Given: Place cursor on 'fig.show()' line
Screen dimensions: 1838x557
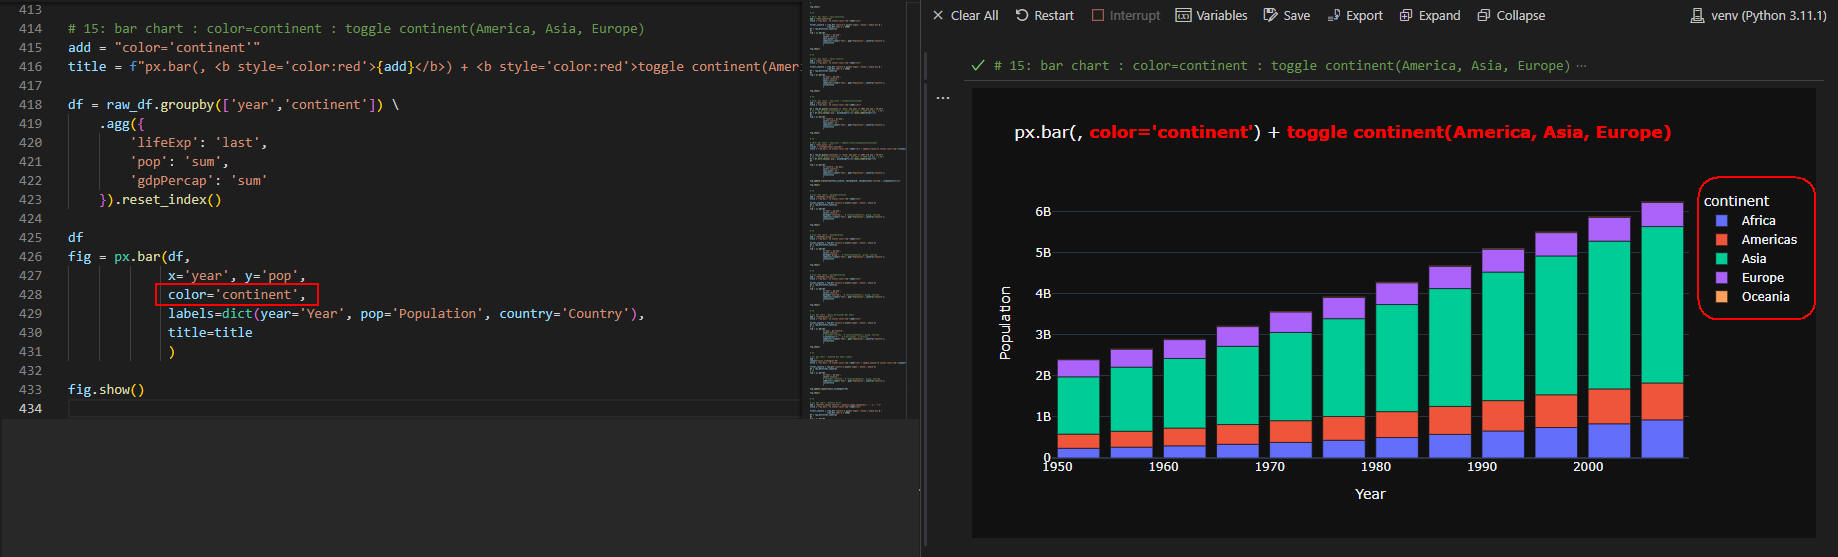Looking at the screenshot, I should tap(106, 390).
